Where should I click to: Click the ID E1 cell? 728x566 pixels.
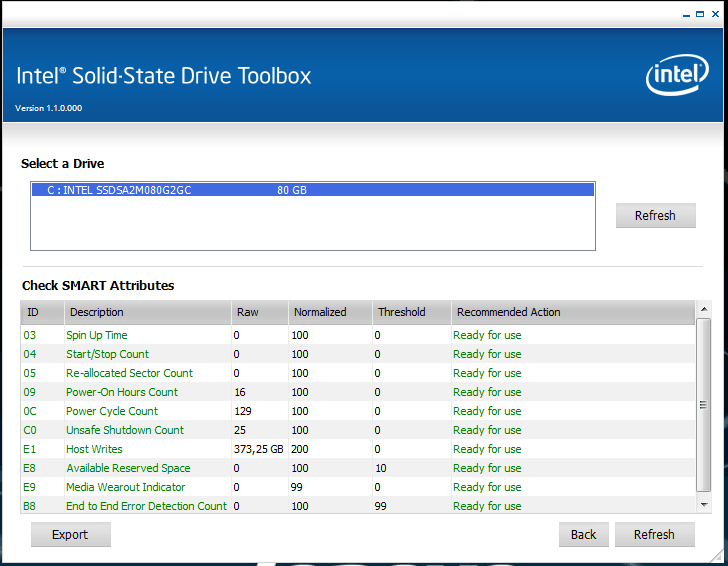point(29,449)
